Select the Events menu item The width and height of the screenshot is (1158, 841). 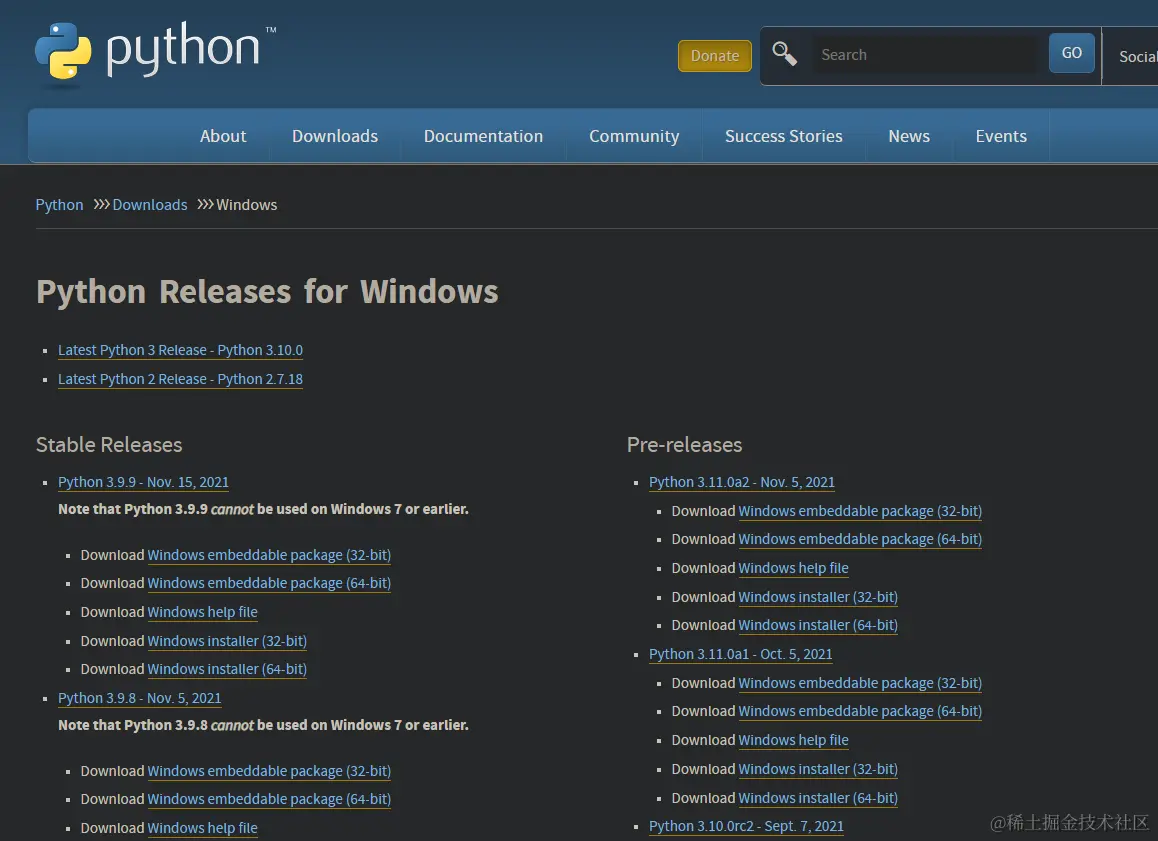pyautogui.click(x=1001, y=136)
